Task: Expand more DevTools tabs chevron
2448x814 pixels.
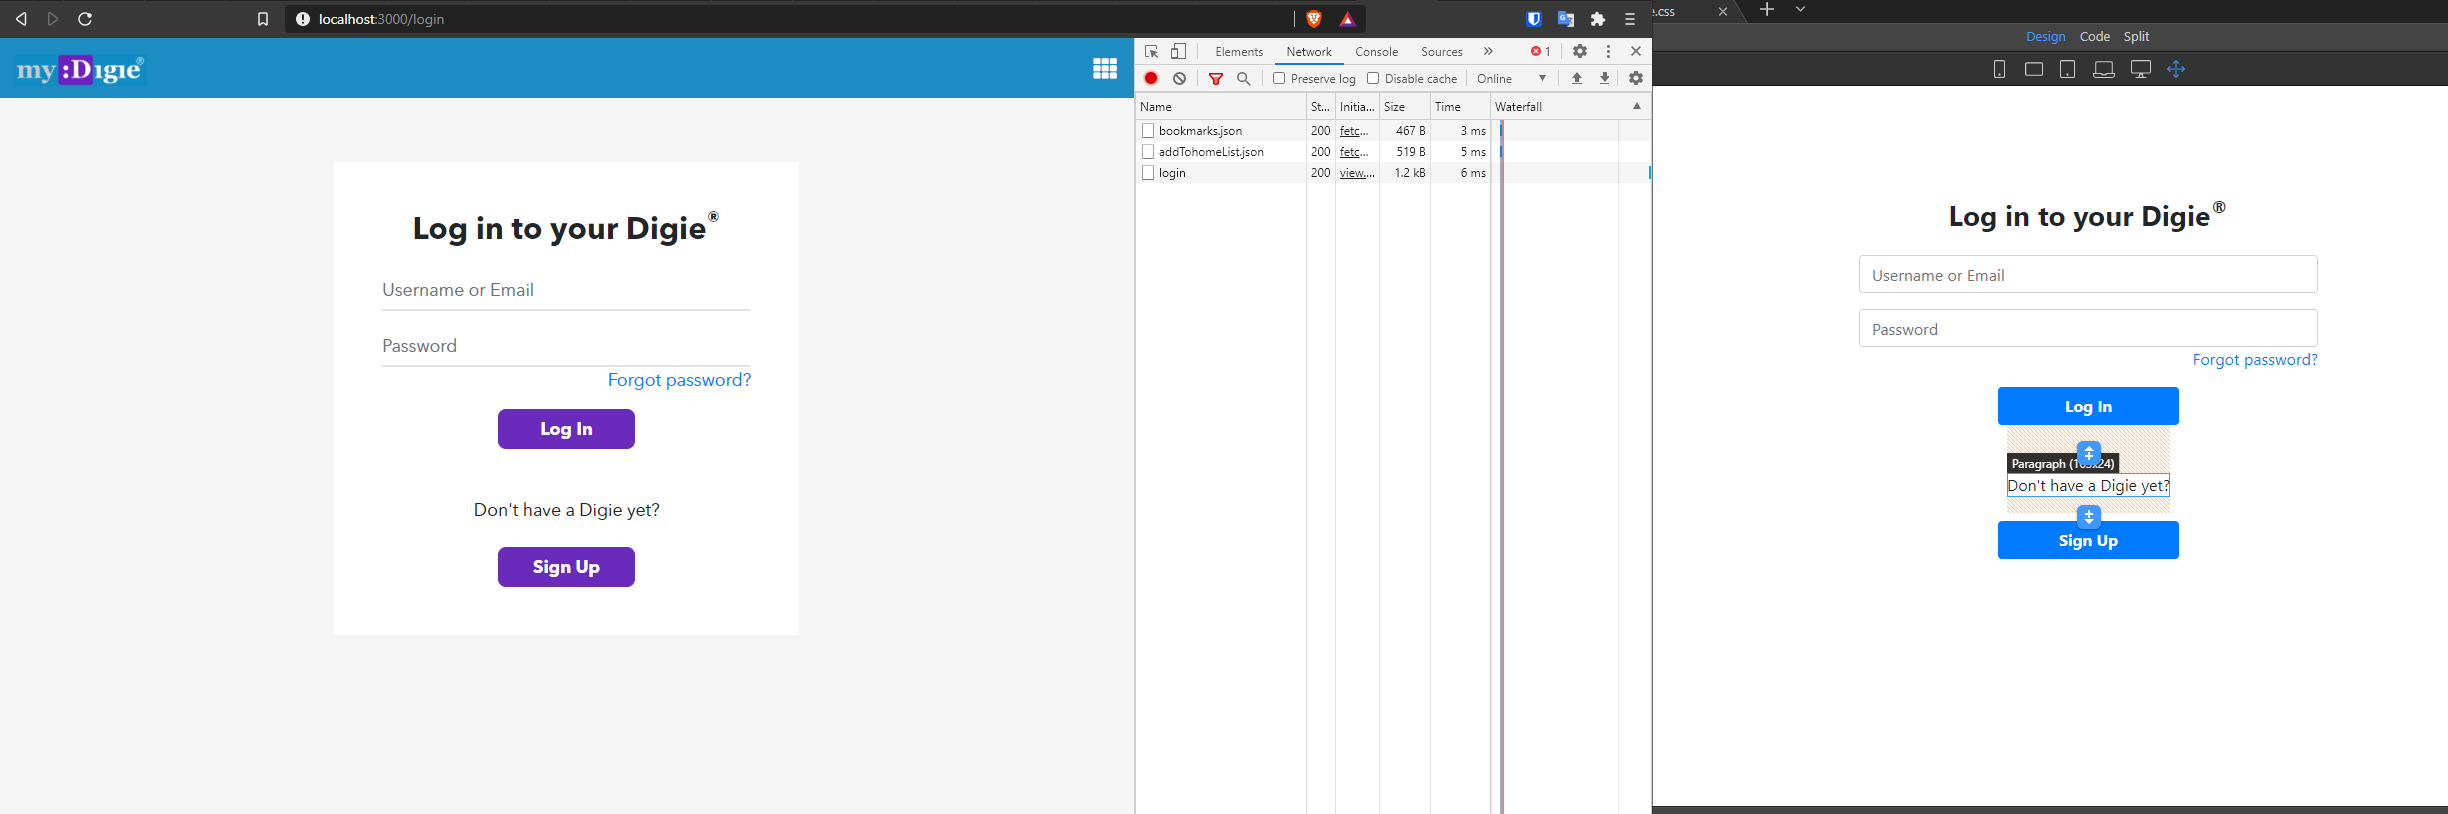Action: 1488,51
